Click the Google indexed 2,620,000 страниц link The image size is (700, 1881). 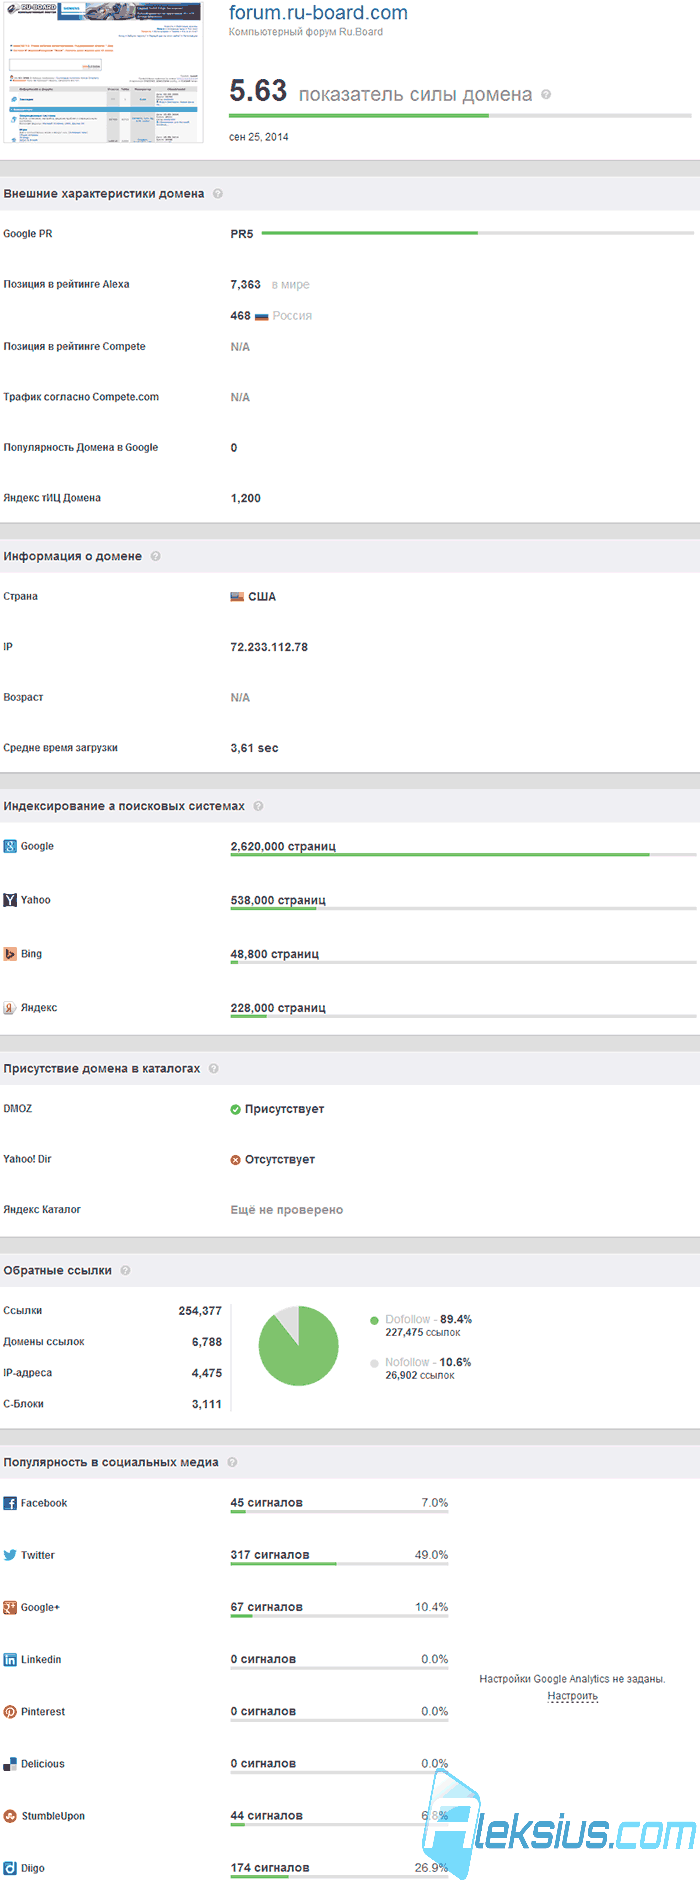pos(283,846)
